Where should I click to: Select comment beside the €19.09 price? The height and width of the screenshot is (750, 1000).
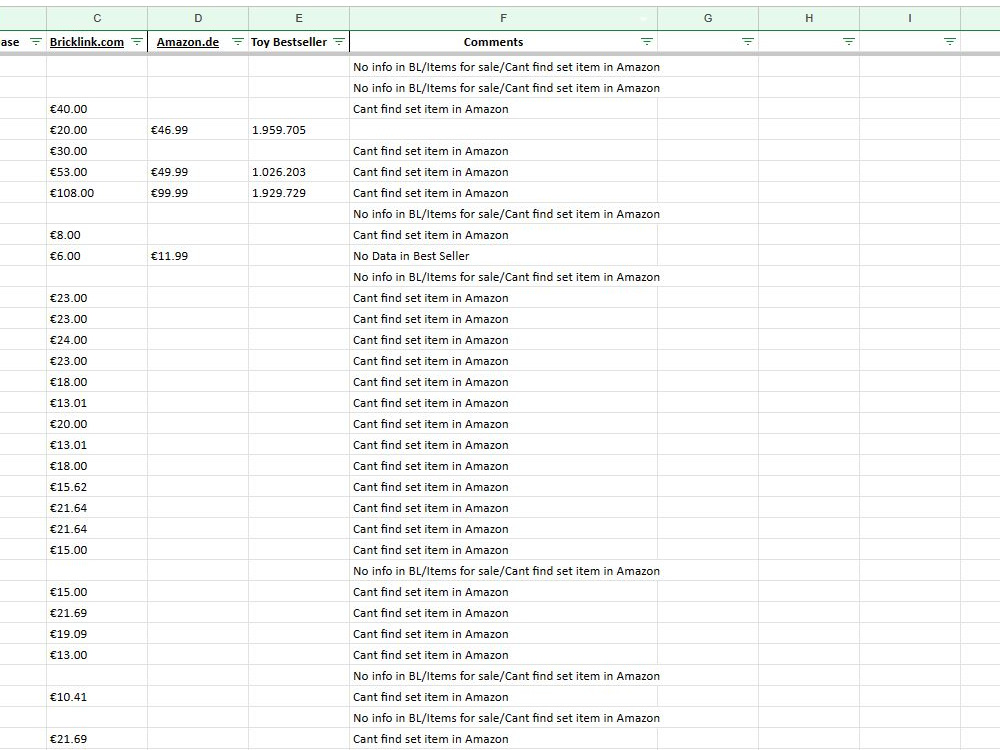(x=503, y=635)
